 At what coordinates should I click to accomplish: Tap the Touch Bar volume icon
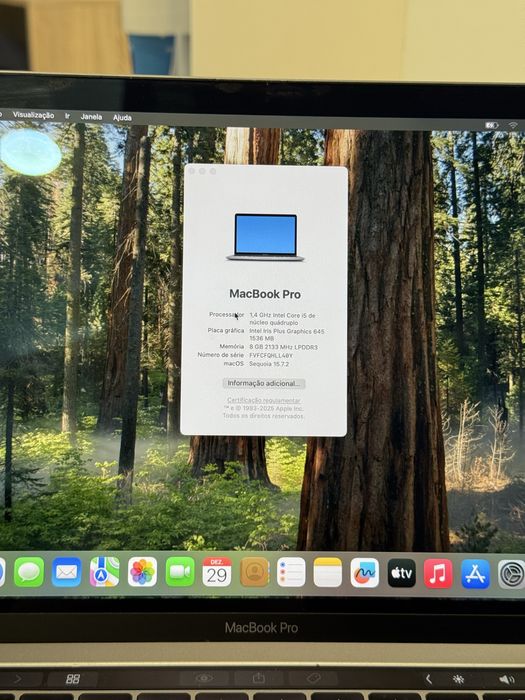[506, 679]
